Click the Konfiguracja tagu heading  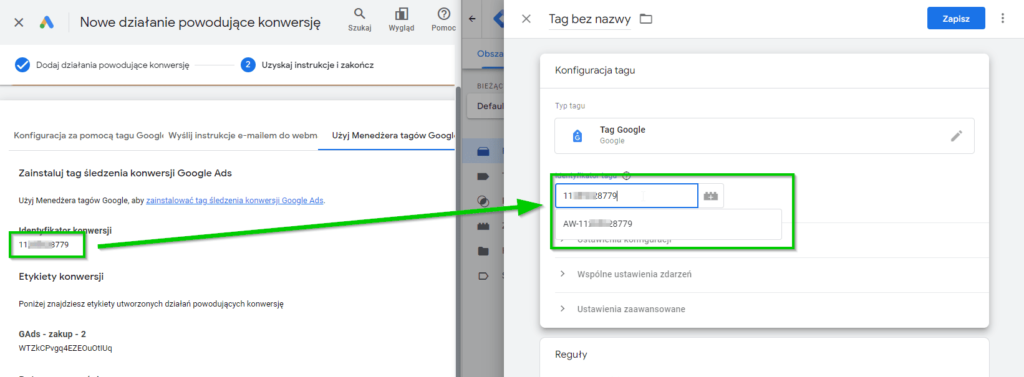(594, 71)
